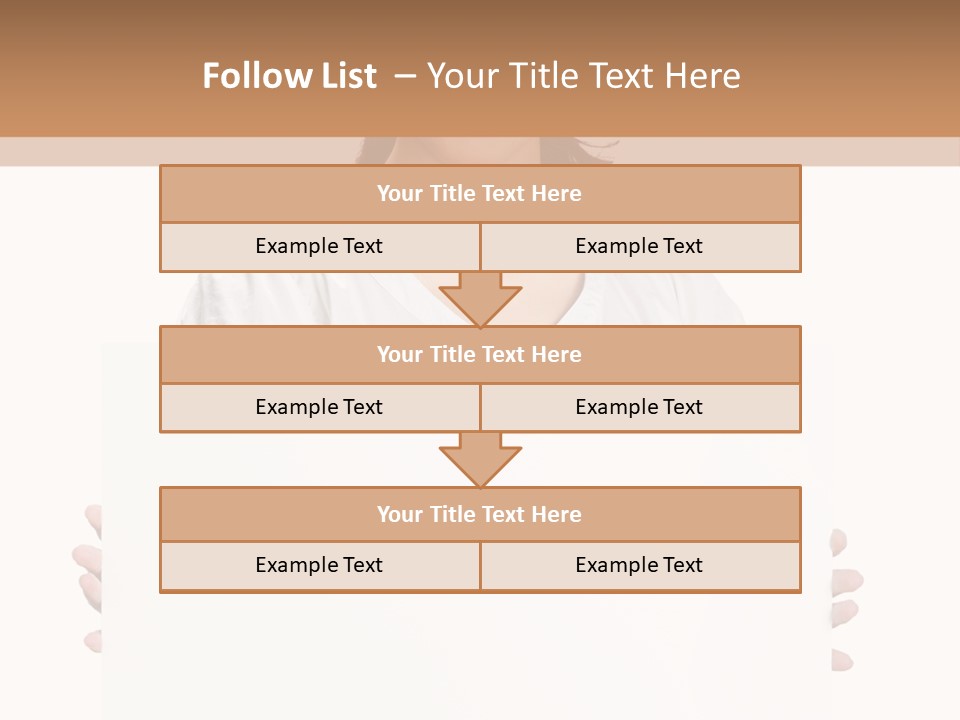This screenshot has height=720, width=960.
Task: Click the left 'Example Text' cell in the bottom block
Action: tap(319, 565)
